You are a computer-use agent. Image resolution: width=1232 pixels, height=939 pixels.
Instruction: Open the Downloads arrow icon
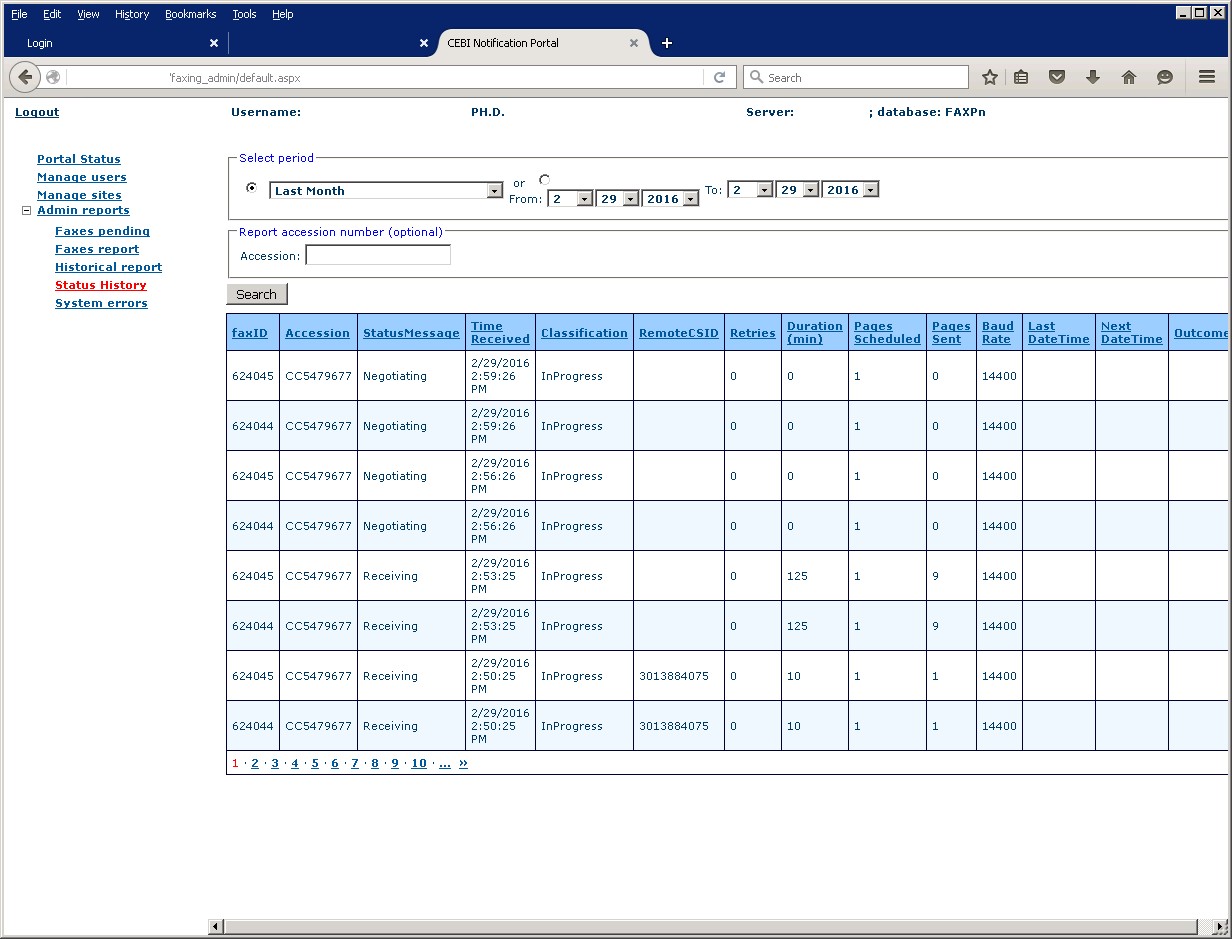tap(1093, 77)
